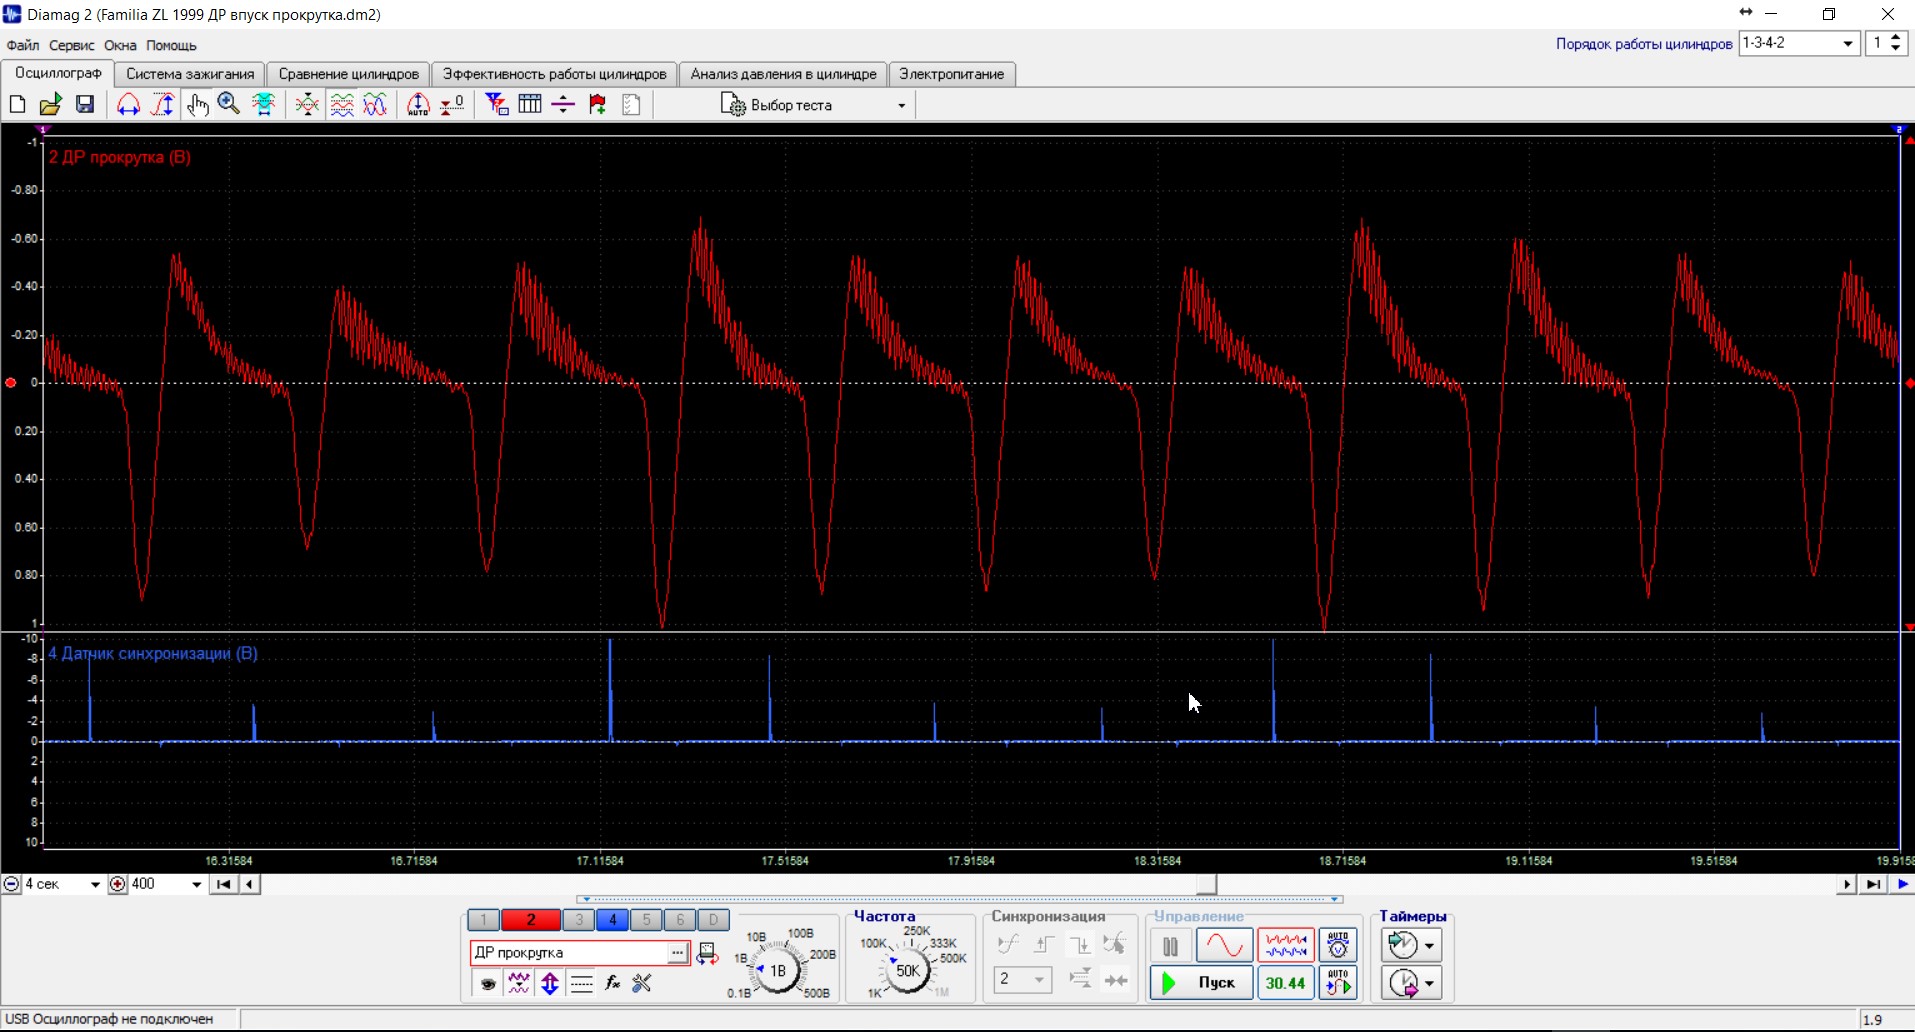1915x1032 pixels.
Task: Toggle channel visibility eye icon
Action: (488, 984)
